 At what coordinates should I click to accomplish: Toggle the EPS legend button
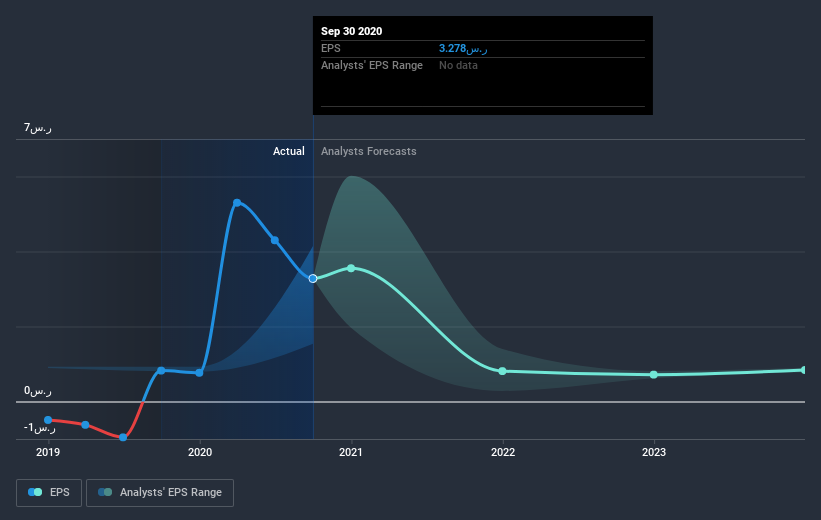coord(49,492)
